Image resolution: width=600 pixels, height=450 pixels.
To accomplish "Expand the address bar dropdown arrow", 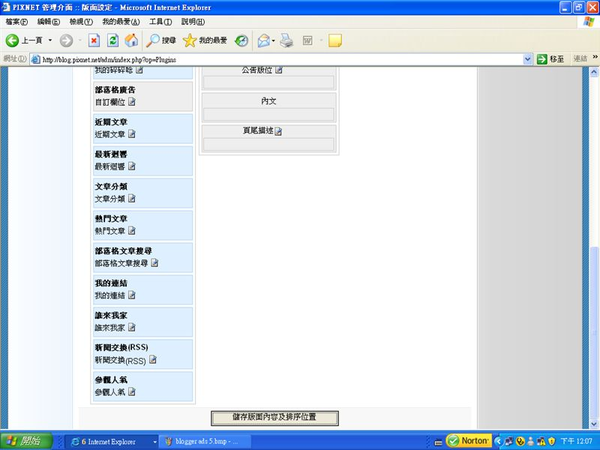I will coord(528,59).
